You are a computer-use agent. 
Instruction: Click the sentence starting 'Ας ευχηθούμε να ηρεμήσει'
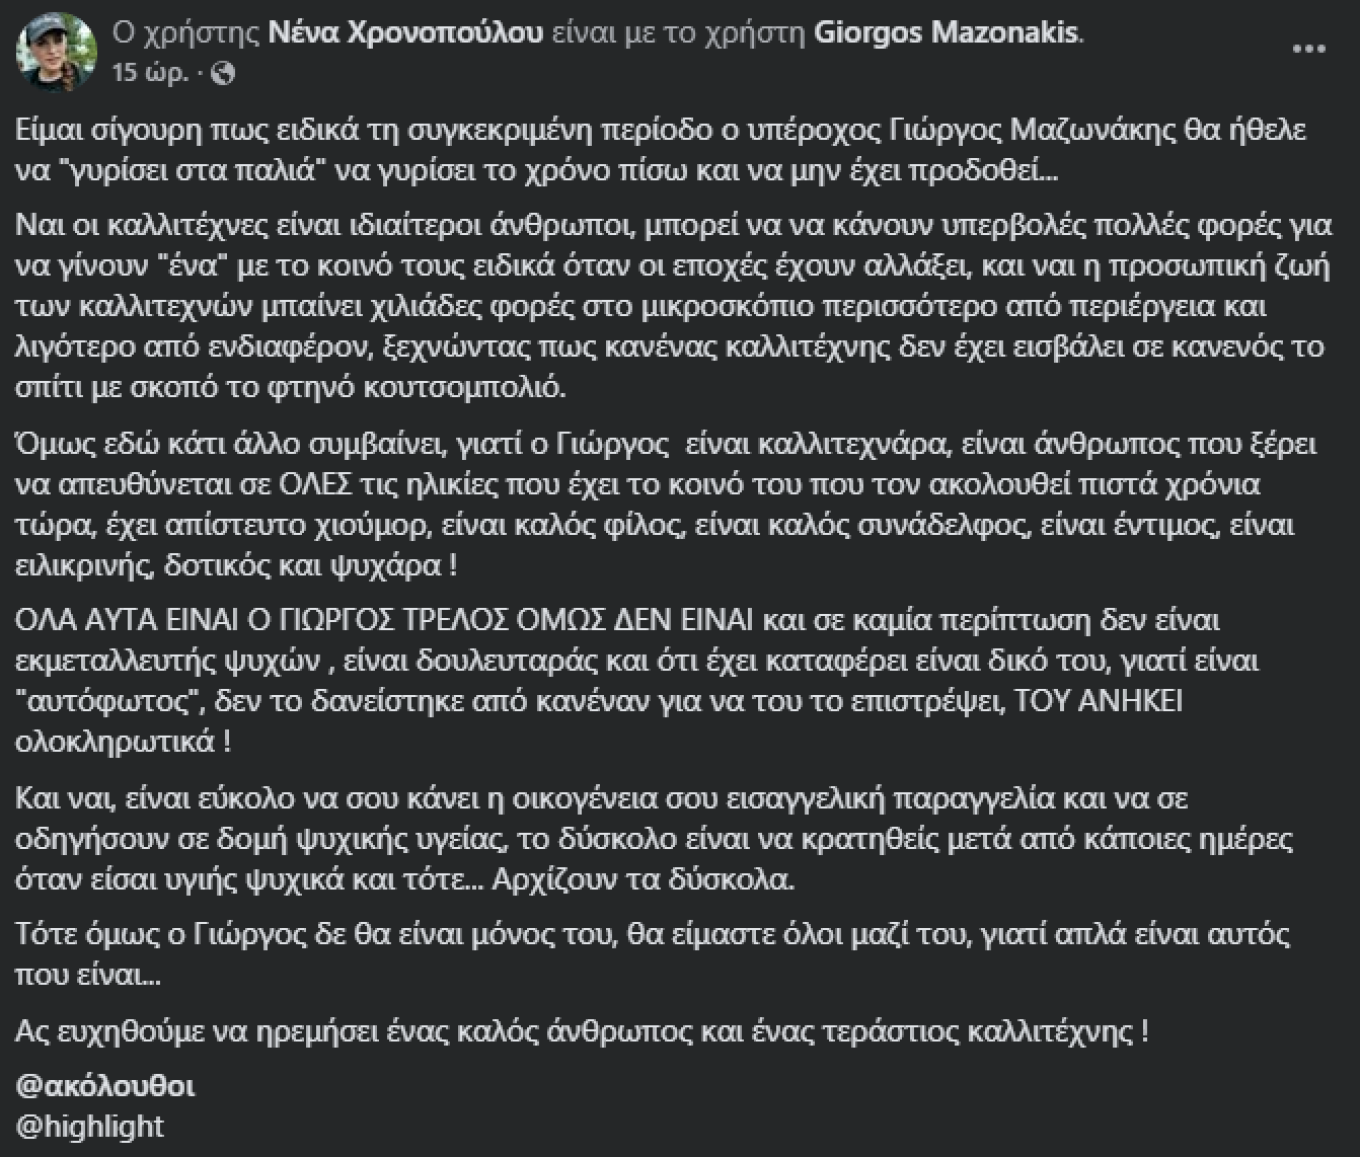(580, 1032)
